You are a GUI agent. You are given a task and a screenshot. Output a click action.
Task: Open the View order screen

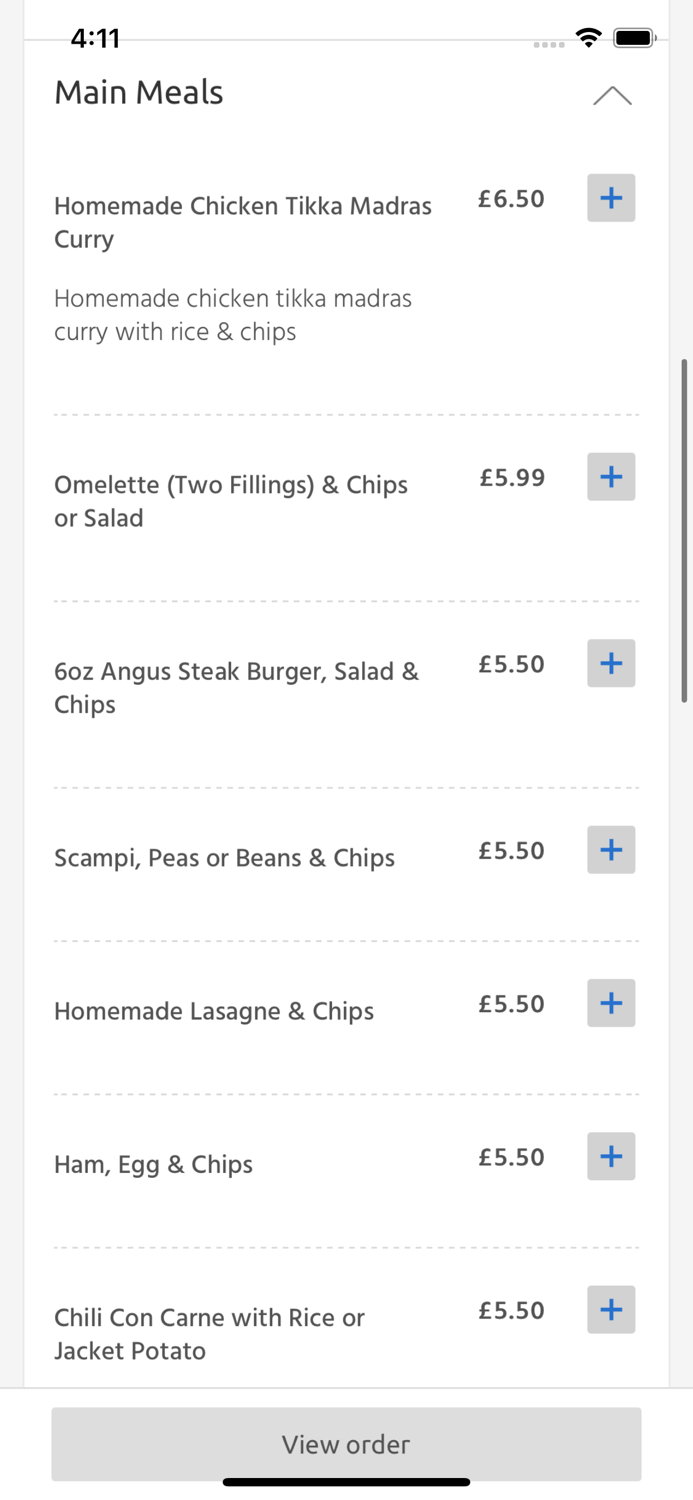tap(346, 1444)
